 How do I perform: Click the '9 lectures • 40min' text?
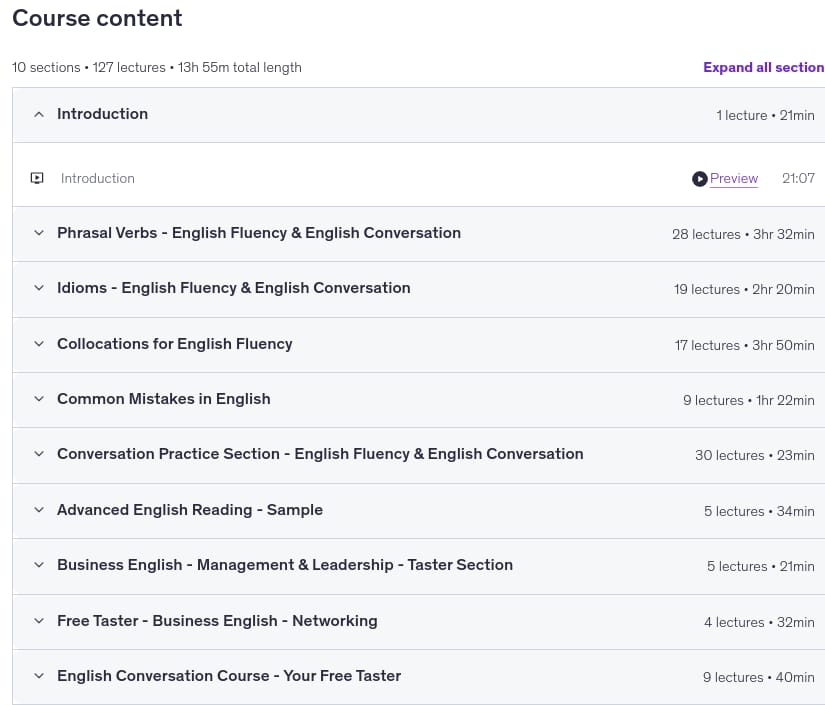pyautogui.click(x=759, y=677)
